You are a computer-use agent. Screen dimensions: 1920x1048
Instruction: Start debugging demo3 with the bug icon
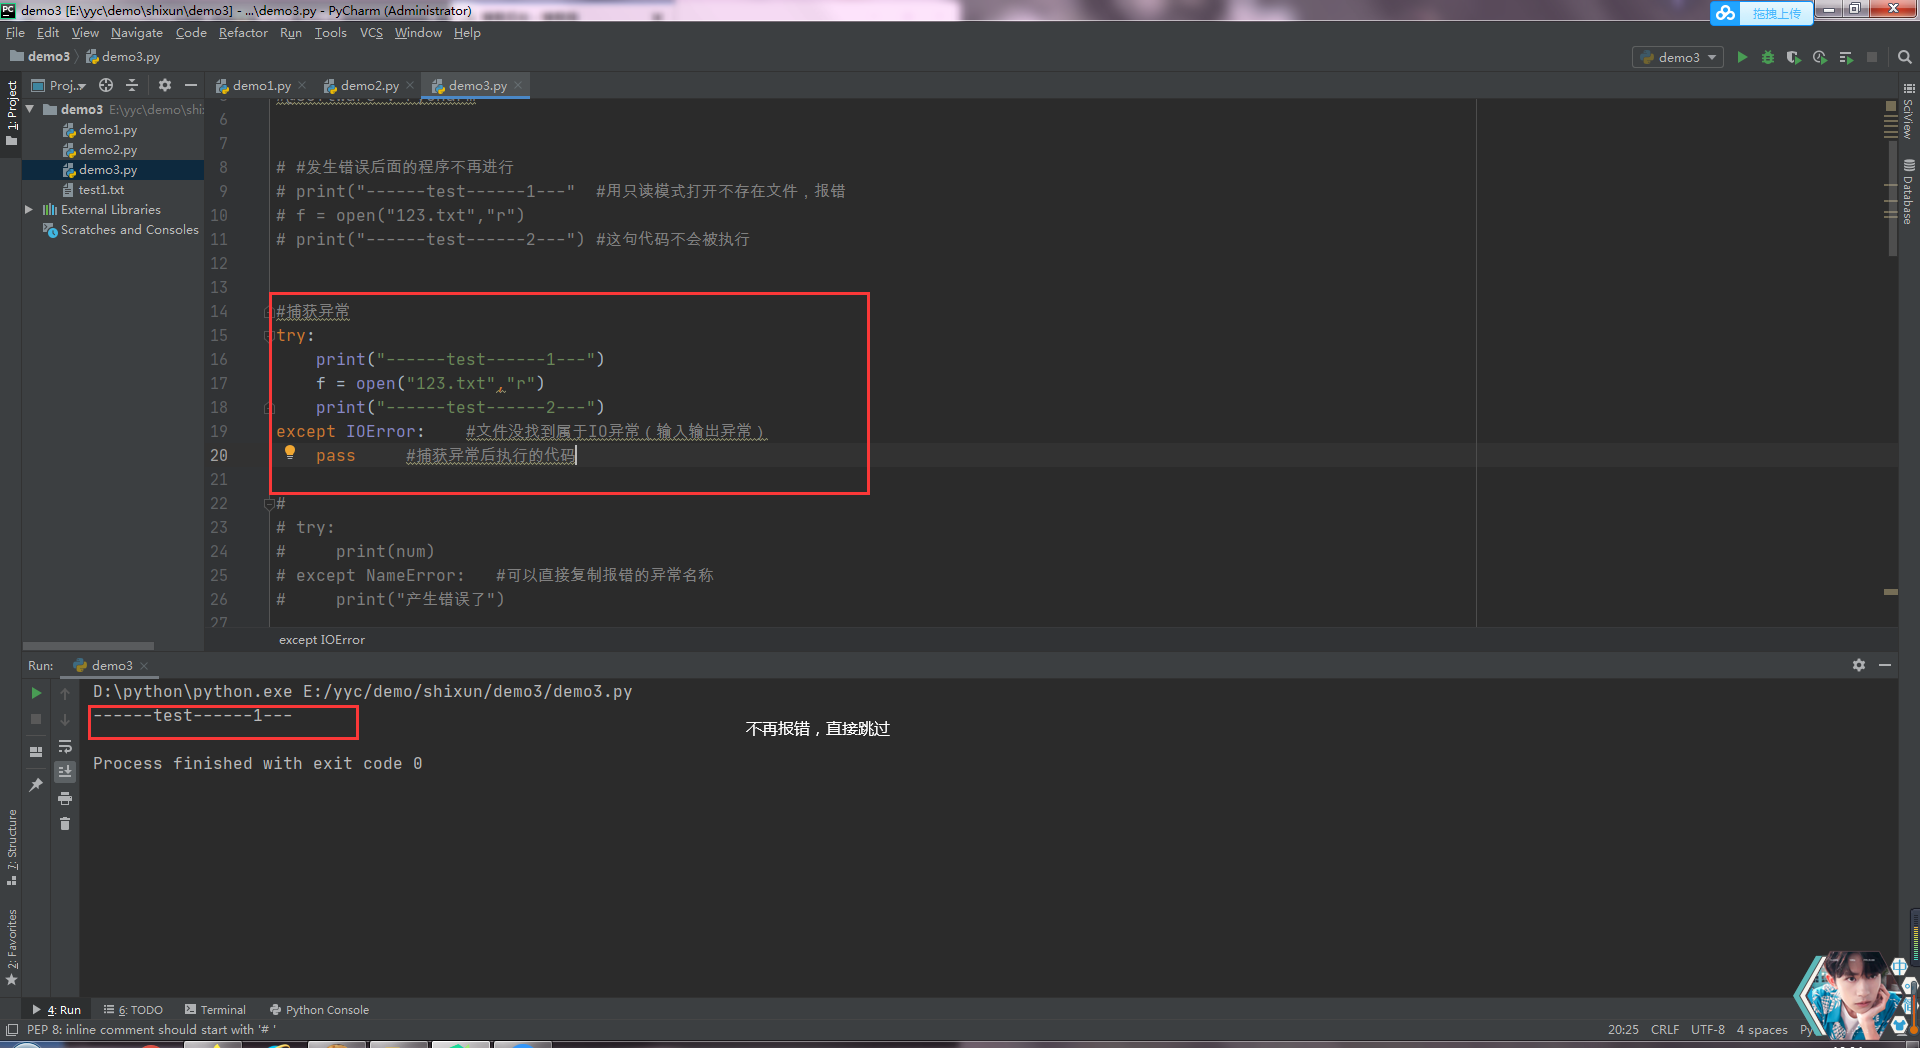pos(1768,58)
